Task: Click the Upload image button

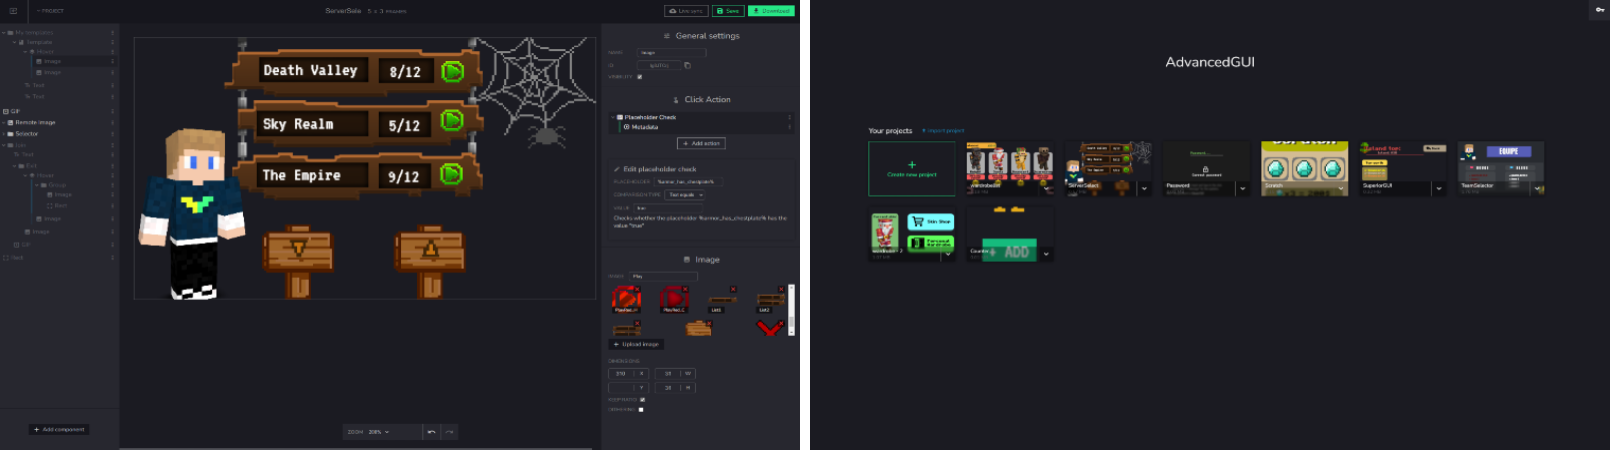Action: (637, 344)
